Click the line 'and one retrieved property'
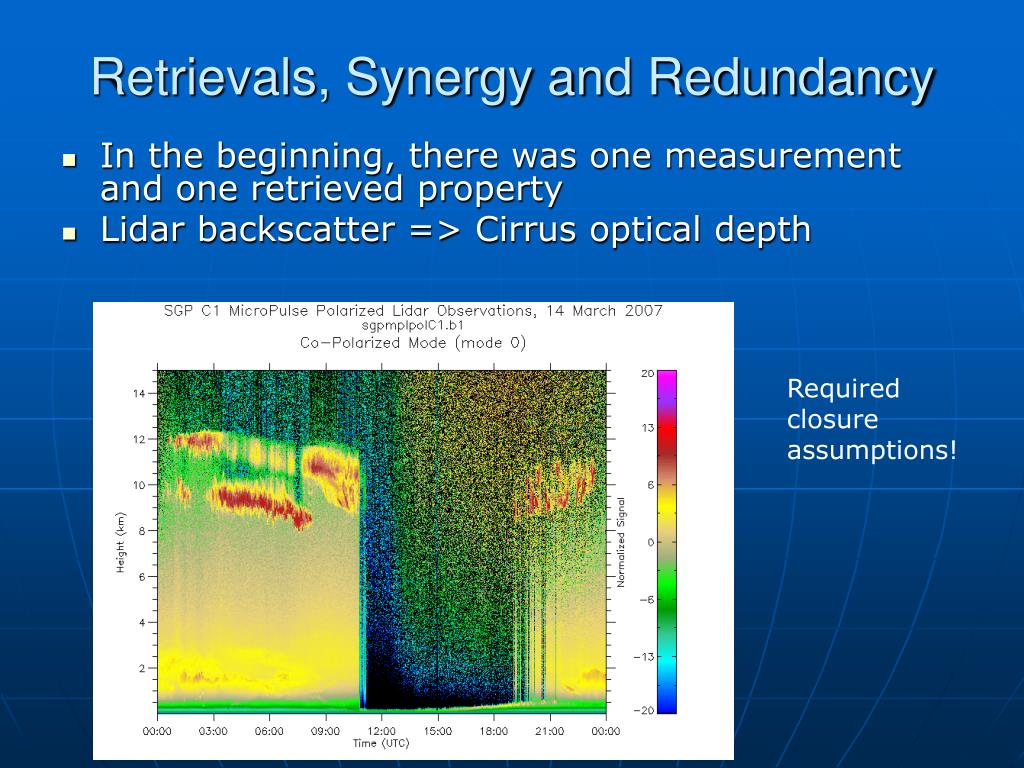 coord(331,189)
